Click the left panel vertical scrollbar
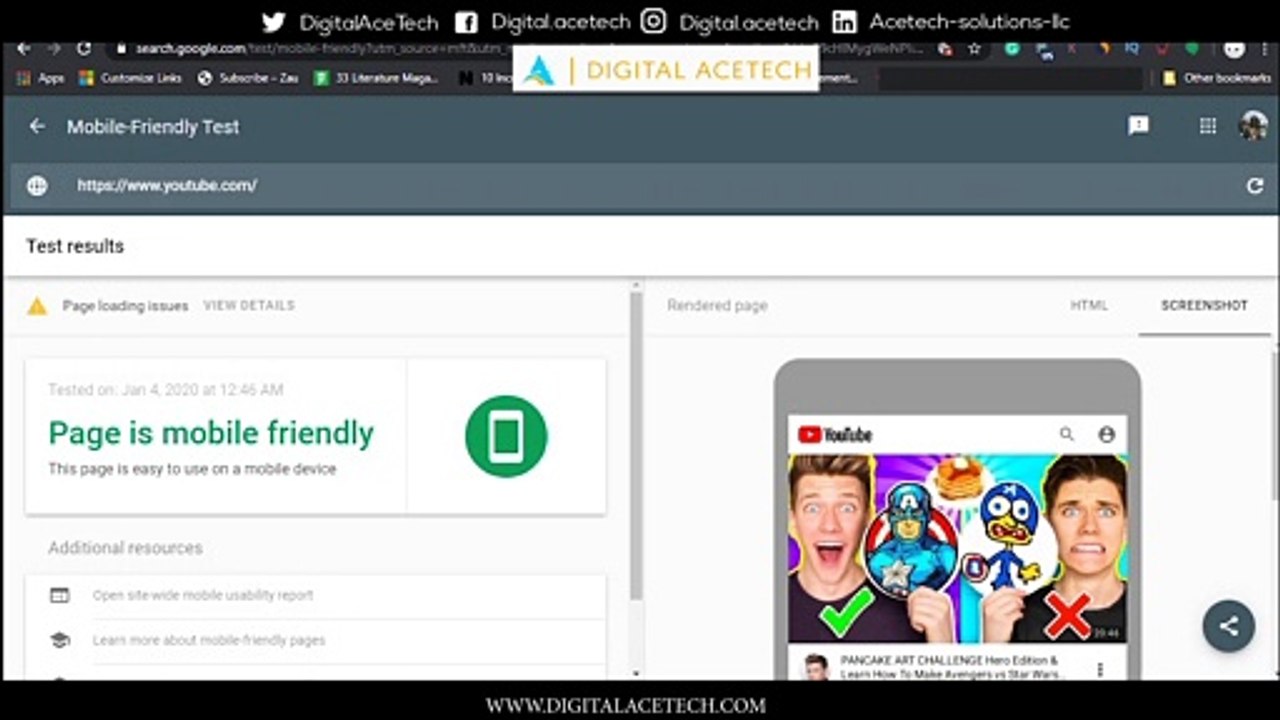 point(636,445)
